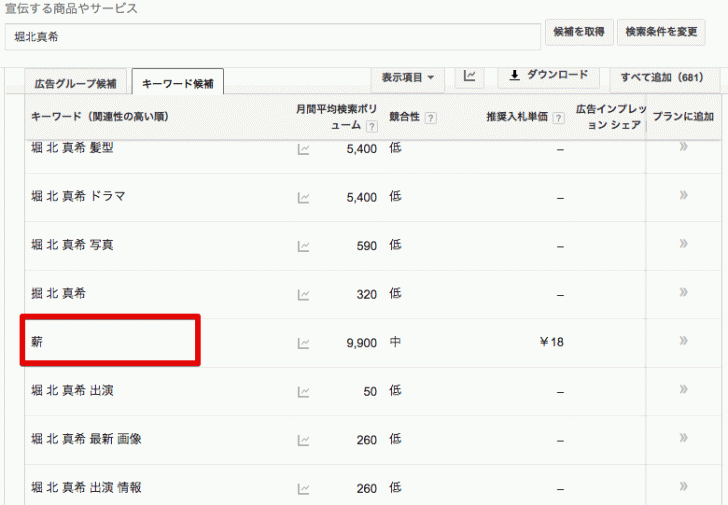Image resolution: width=728 pixels, height=505 pixels.
Task: Click help icon under 月間平均検索ボリューム header
Action: (x=371, y=127)
